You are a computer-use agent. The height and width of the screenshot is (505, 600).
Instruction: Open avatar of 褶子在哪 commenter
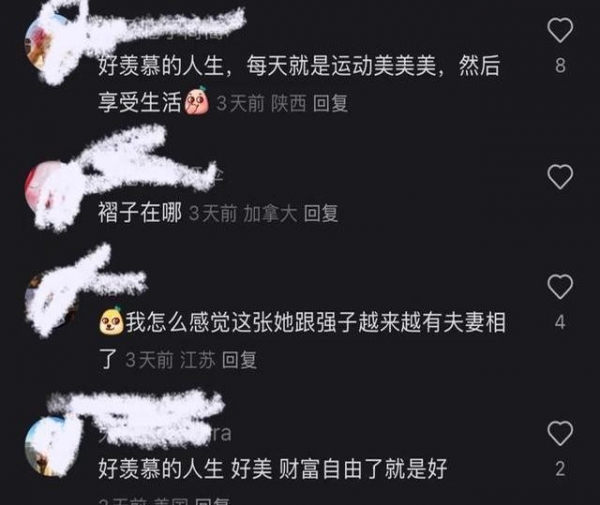pos(49,189)
